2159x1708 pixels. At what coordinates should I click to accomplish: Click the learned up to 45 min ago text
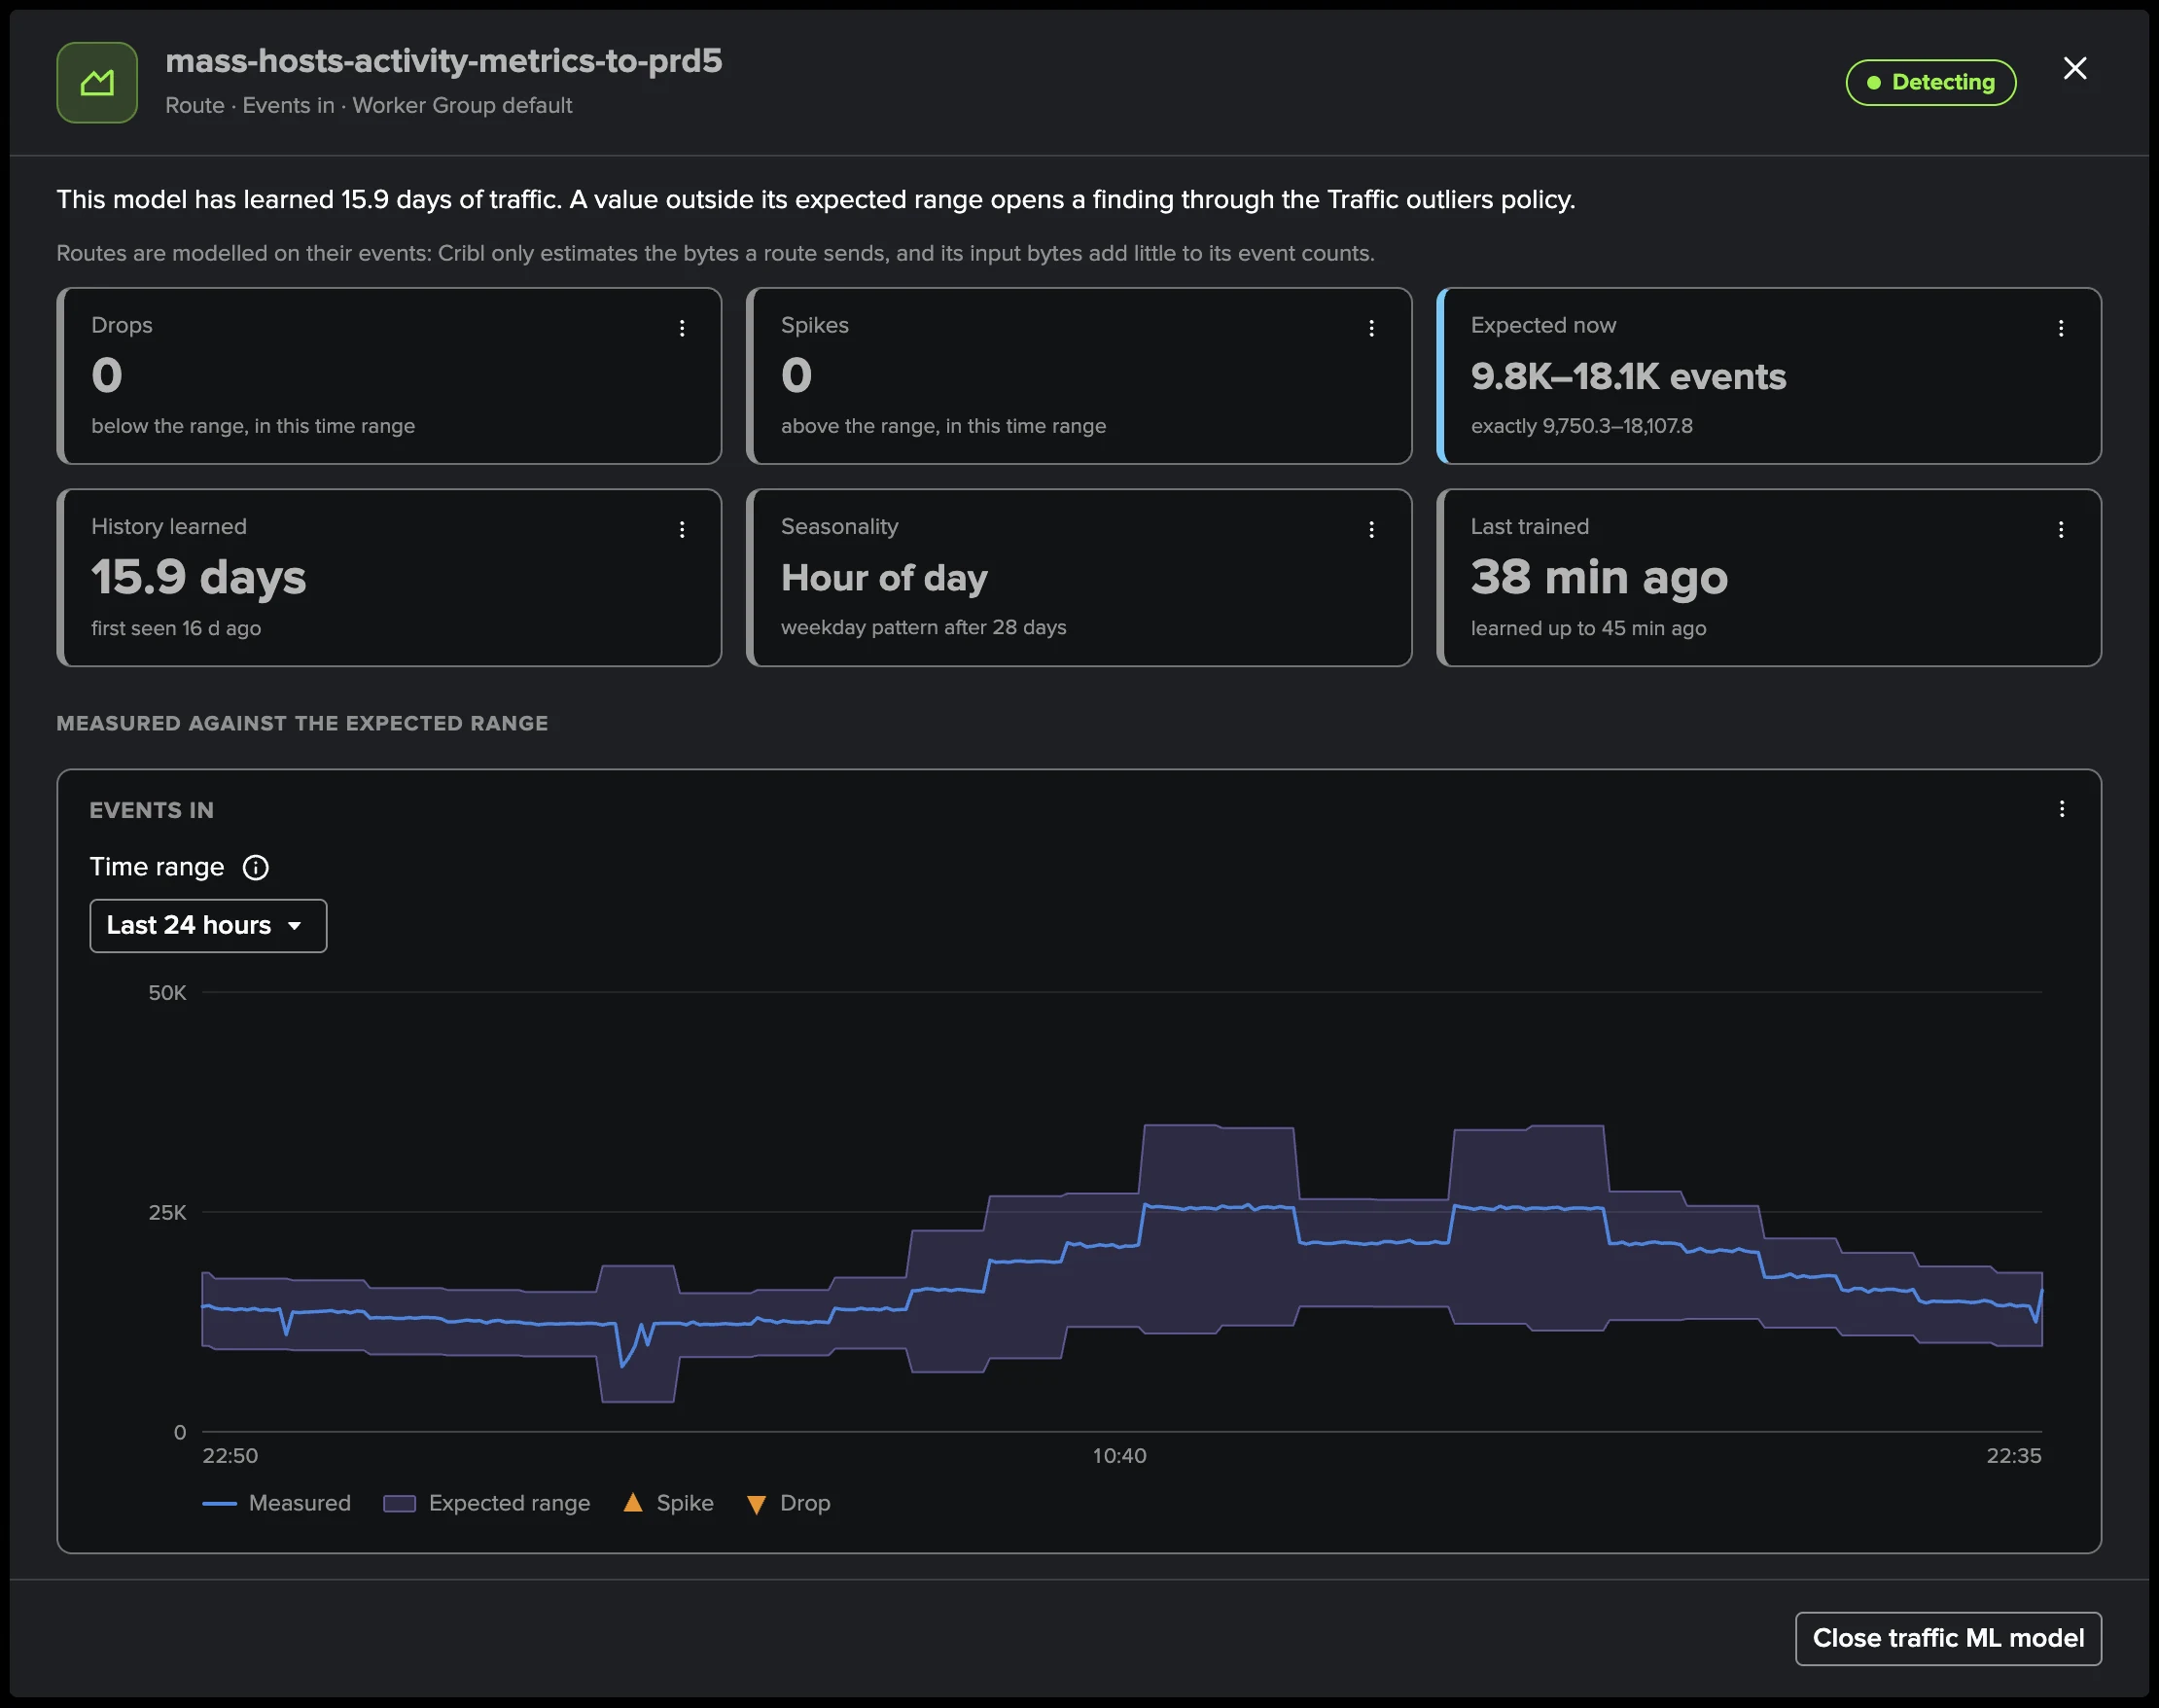coord(1588,628)
